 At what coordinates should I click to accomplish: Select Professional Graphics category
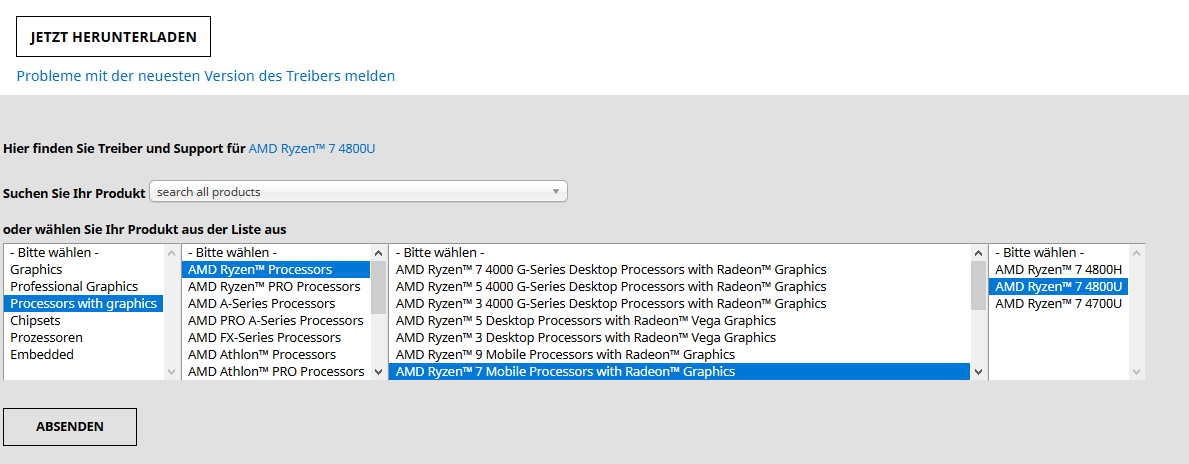pos(83,287)
